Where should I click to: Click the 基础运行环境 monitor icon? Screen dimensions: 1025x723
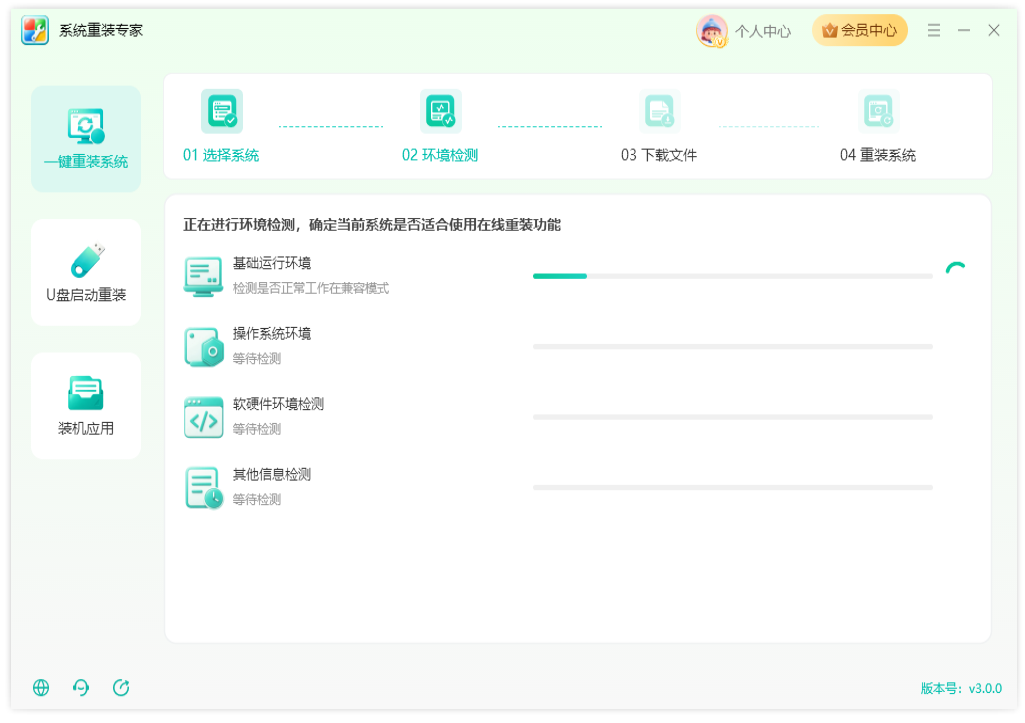pyautogui.click(x=203, y=277)
